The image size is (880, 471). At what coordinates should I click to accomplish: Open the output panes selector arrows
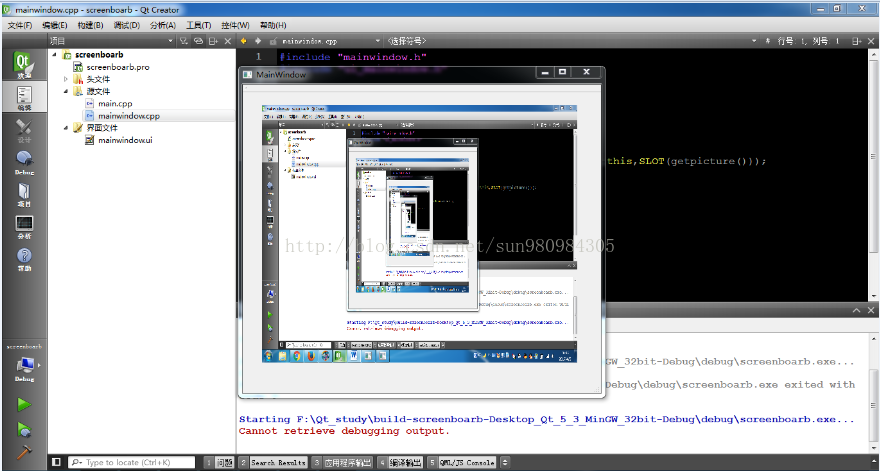tap(505, 463)
